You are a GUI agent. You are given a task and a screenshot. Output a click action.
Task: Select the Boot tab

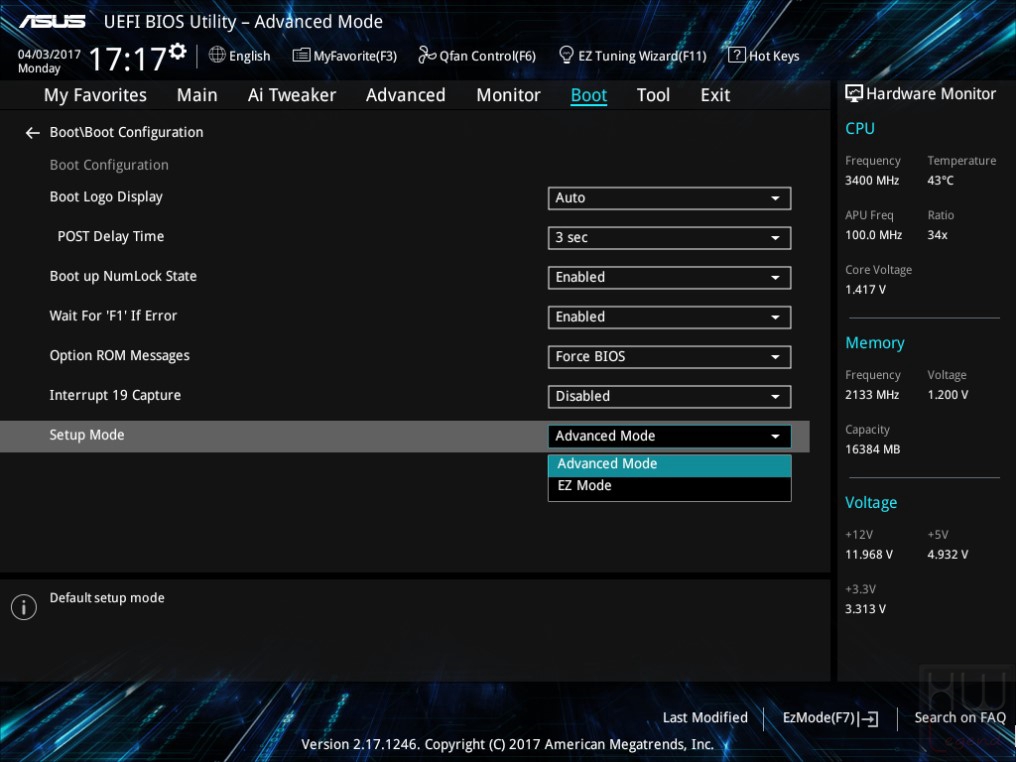pos(588,95)
